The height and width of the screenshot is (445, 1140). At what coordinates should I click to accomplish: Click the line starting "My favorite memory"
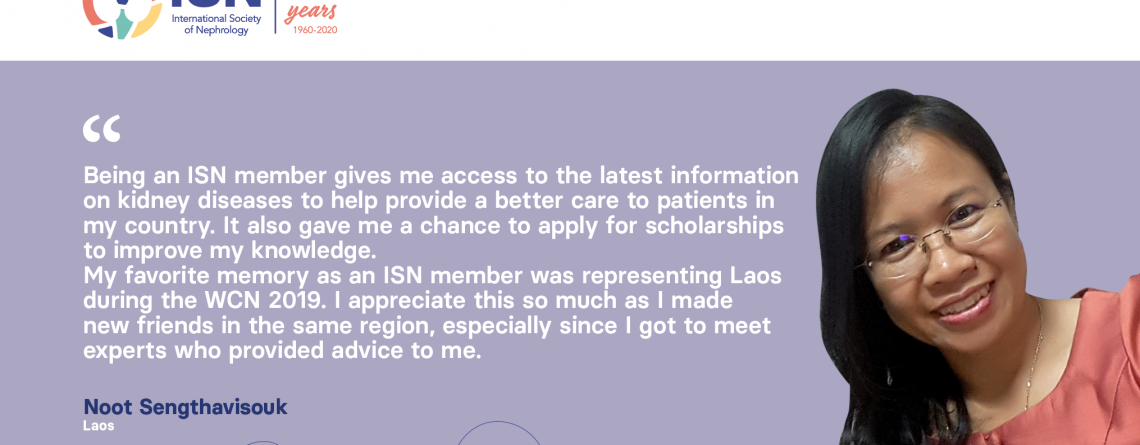click(432, 275)
